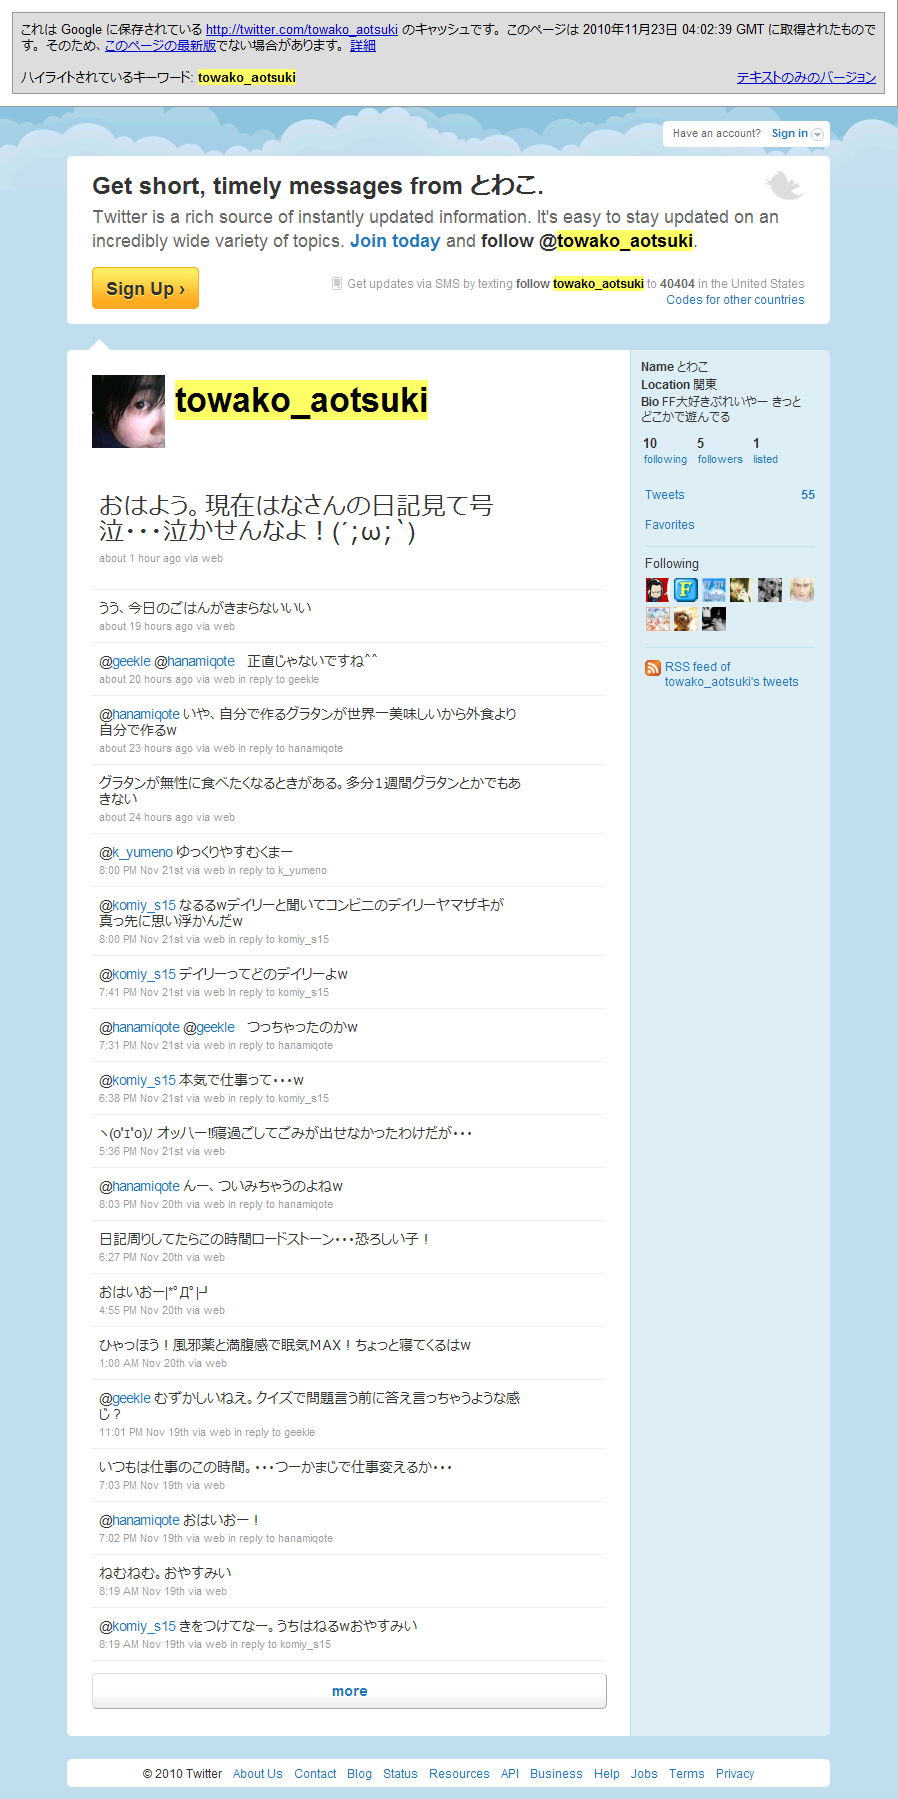
Task: Expand the Sign in dropdown arrow
Action: (x=818, y=134)
